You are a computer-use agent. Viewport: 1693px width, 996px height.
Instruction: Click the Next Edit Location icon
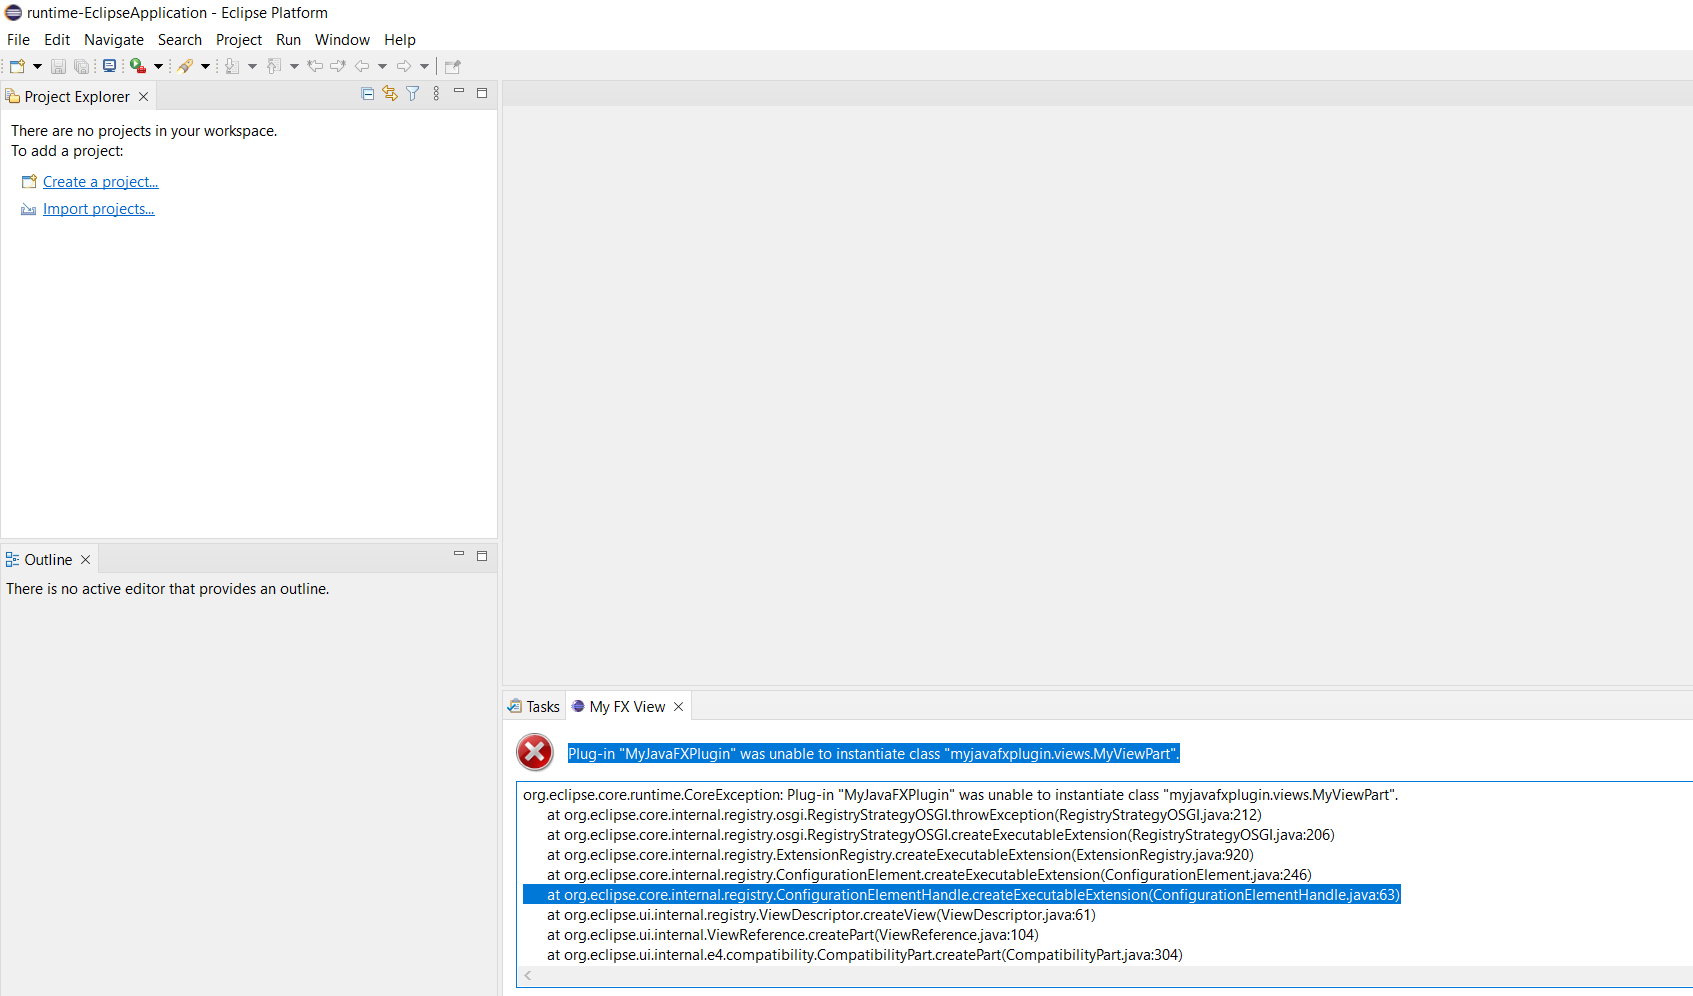coord(338,66)
